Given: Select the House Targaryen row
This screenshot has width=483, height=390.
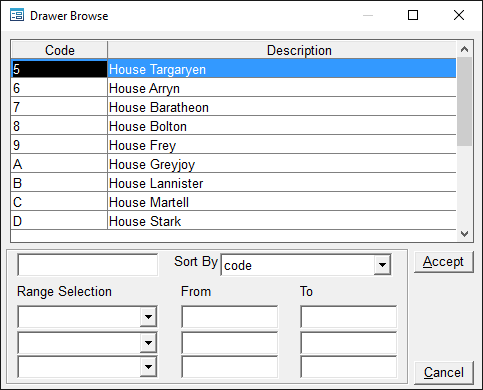Looking at the screenshot, I should (234, 69).
